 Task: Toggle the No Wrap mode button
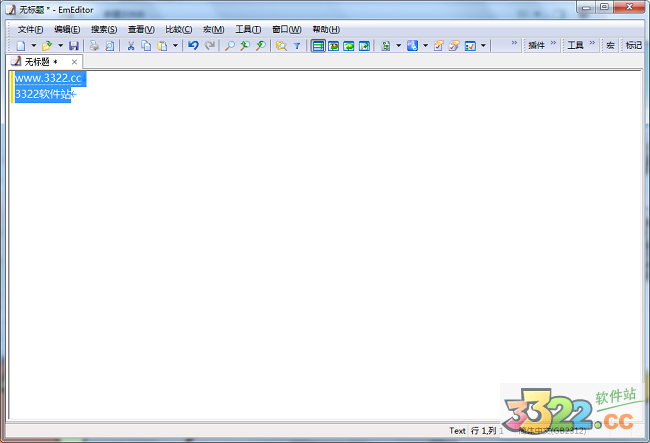point(318,46)
